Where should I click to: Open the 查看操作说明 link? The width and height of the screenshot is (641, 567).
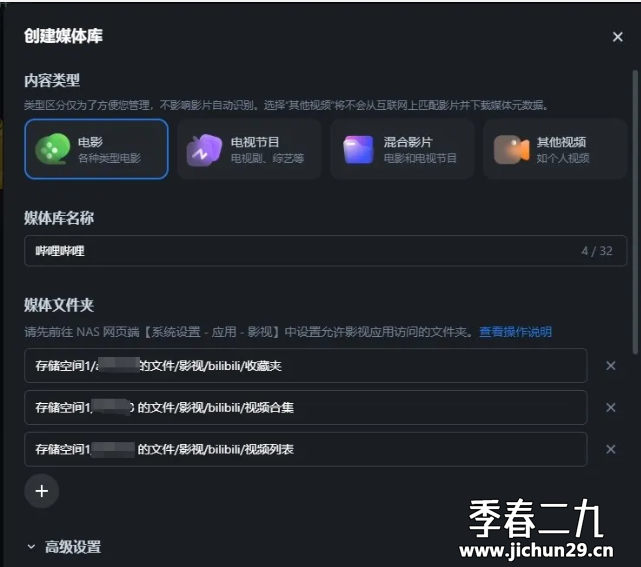pos(515,332)
